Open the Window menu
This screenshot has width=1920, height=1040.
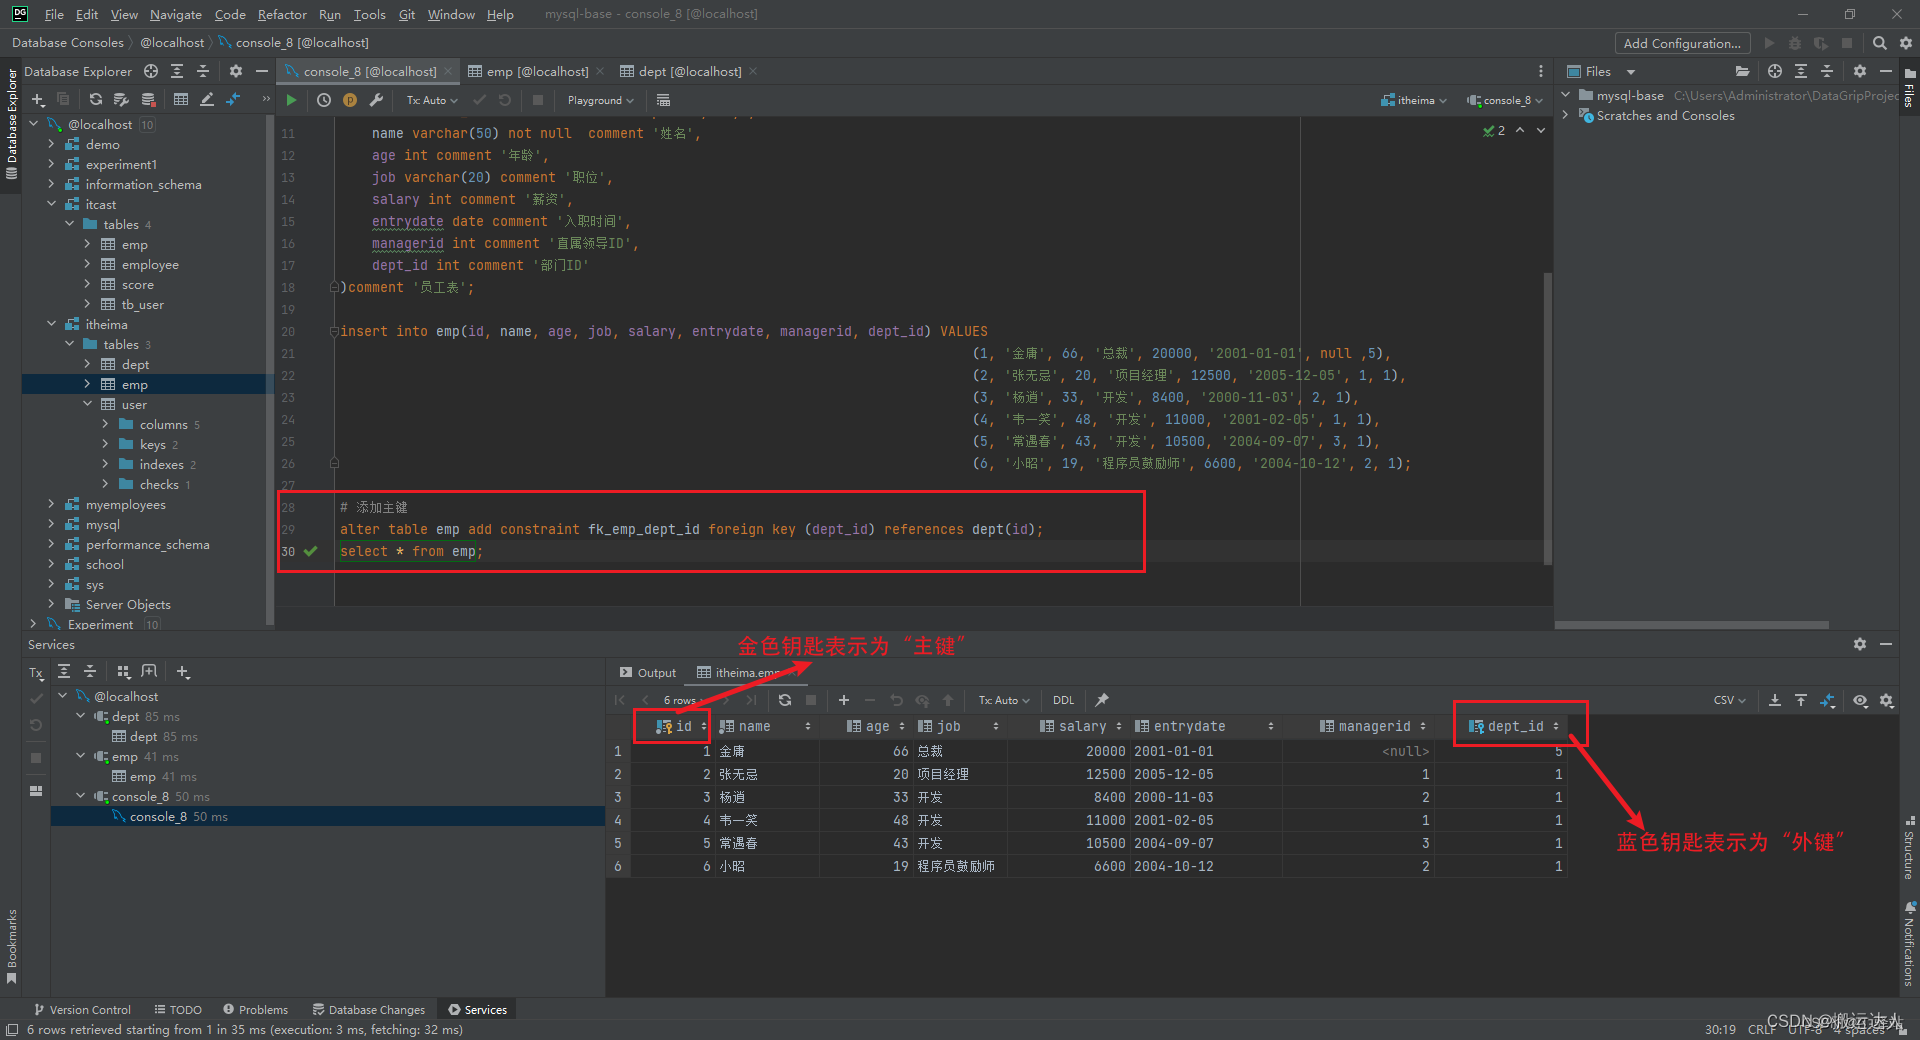451,14
